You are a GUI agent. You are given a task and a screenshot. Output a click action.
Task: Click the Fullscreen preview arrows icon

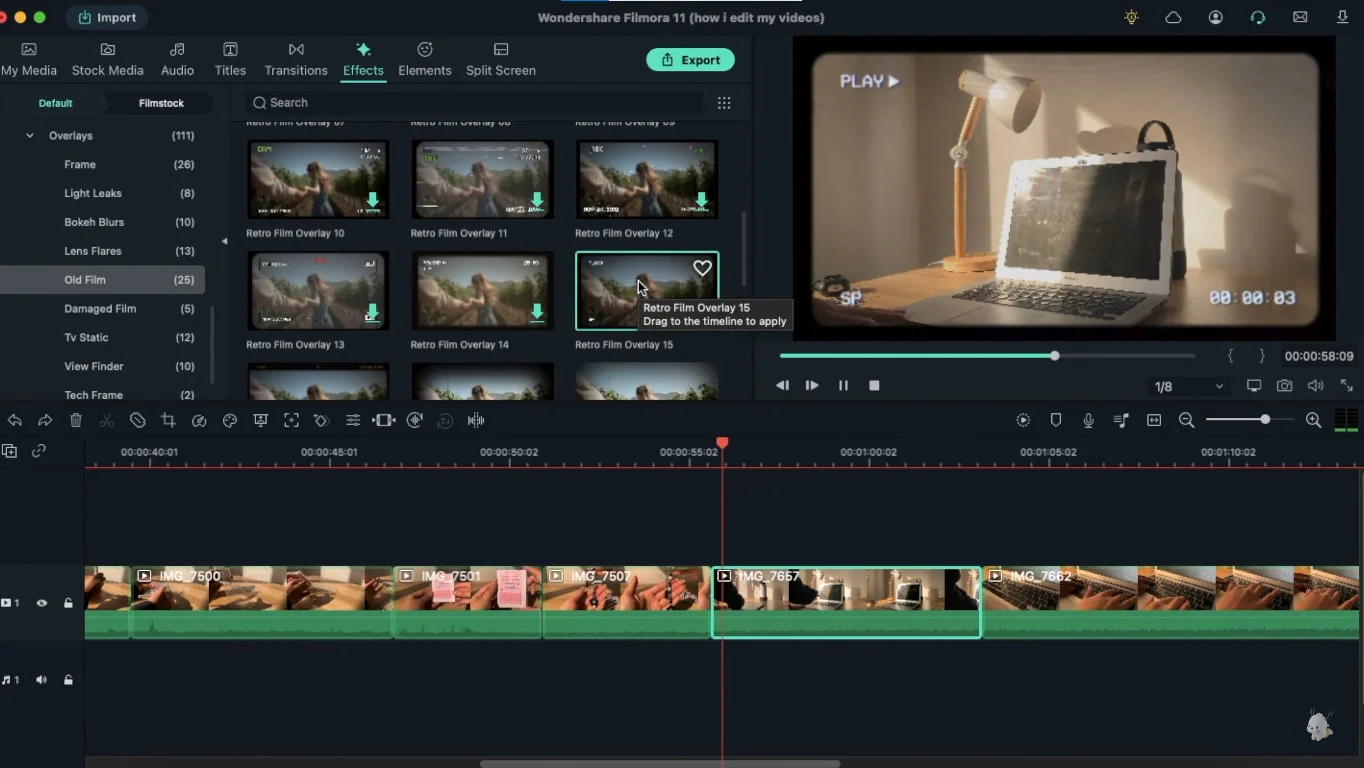[1347, 386]
